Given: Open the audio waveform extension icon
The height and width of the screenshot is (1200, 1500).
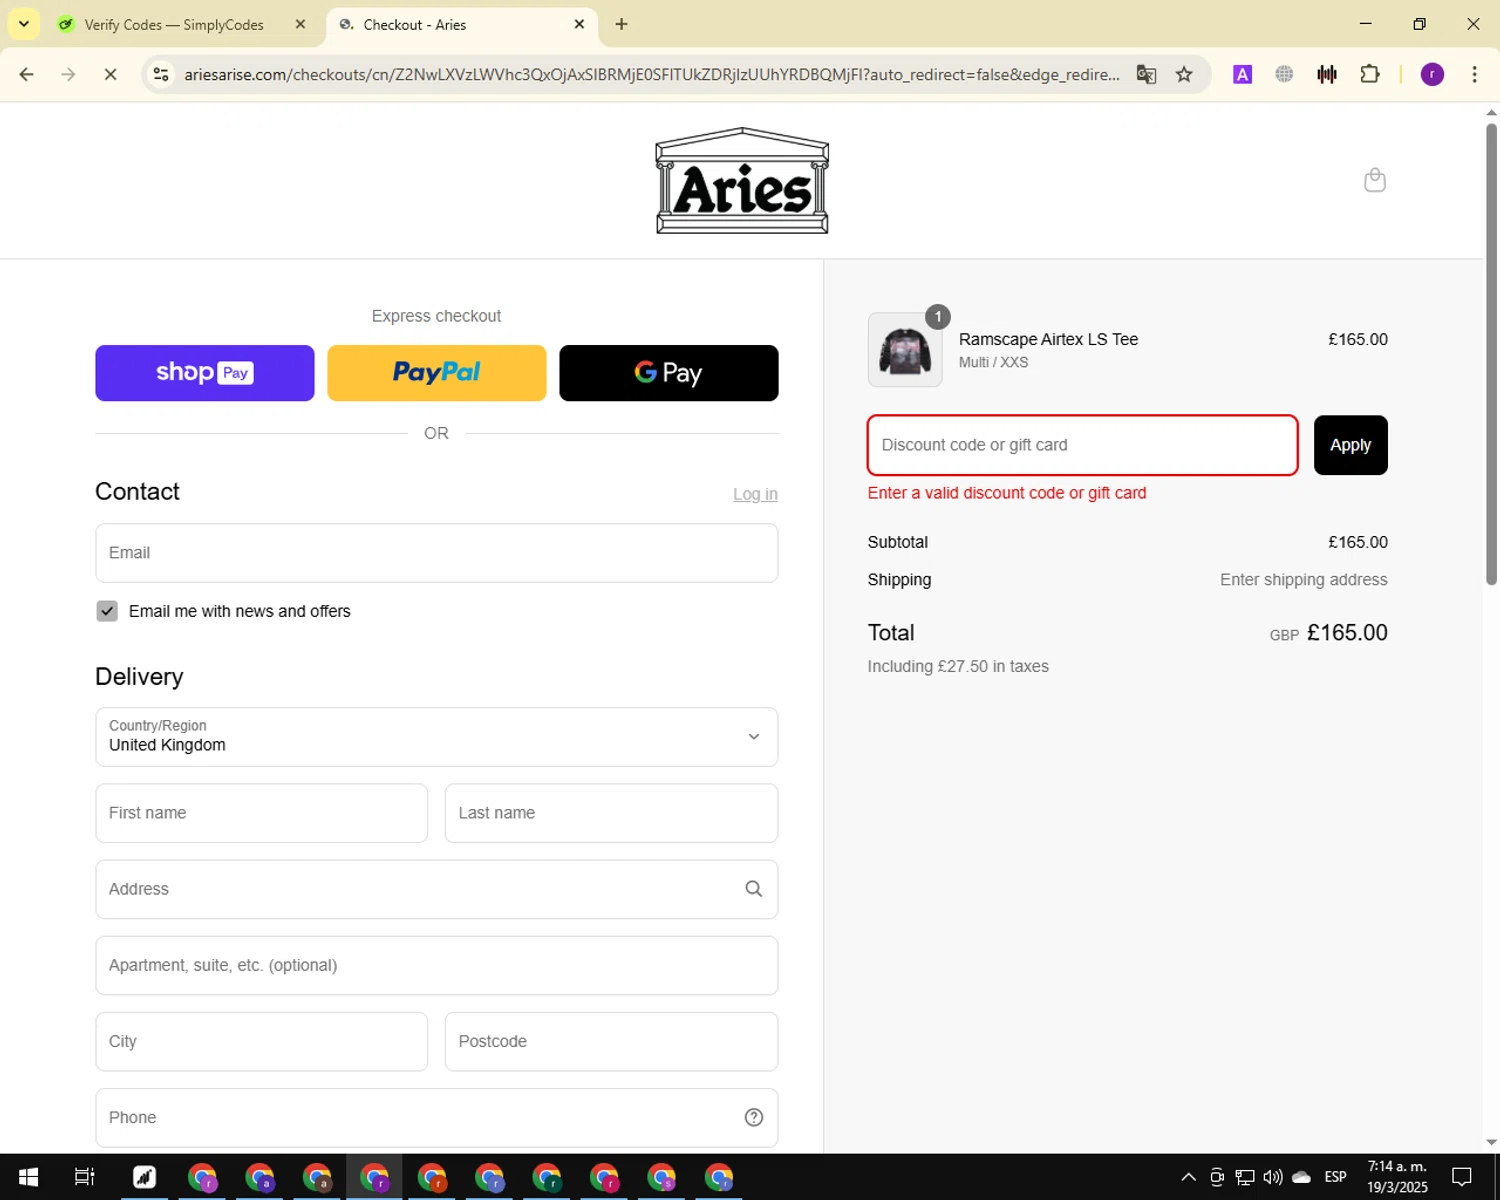Looking at the screenshot, I should click(x=1327, y=74).
